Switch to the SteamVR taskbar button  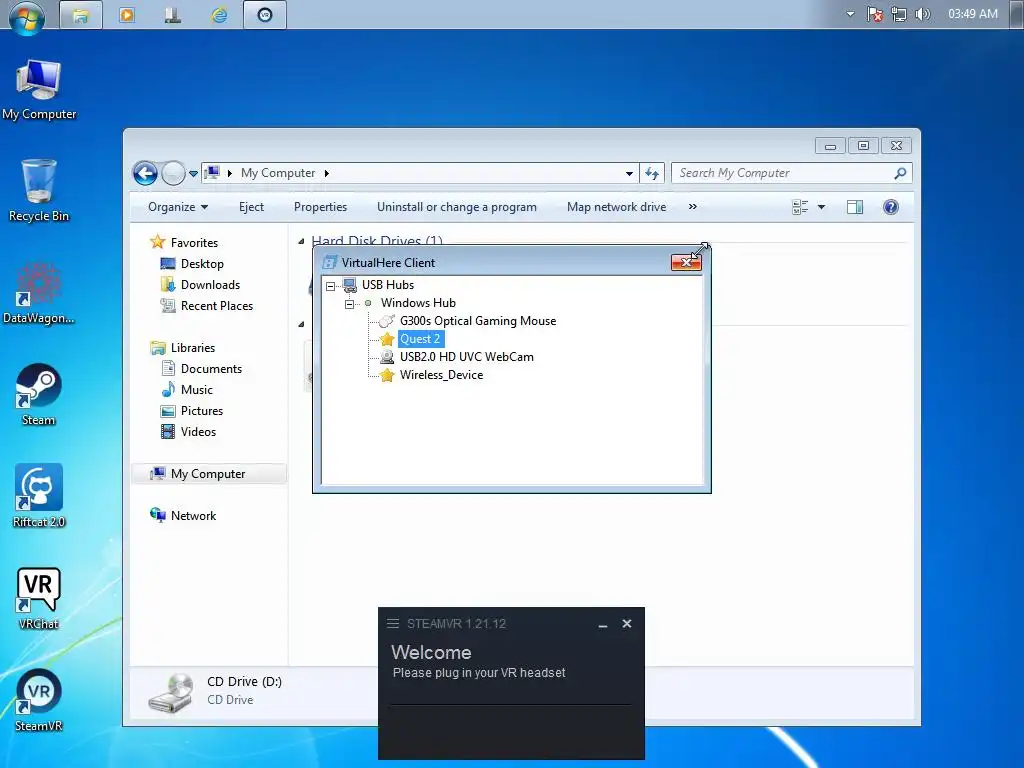tap(265, 15)
